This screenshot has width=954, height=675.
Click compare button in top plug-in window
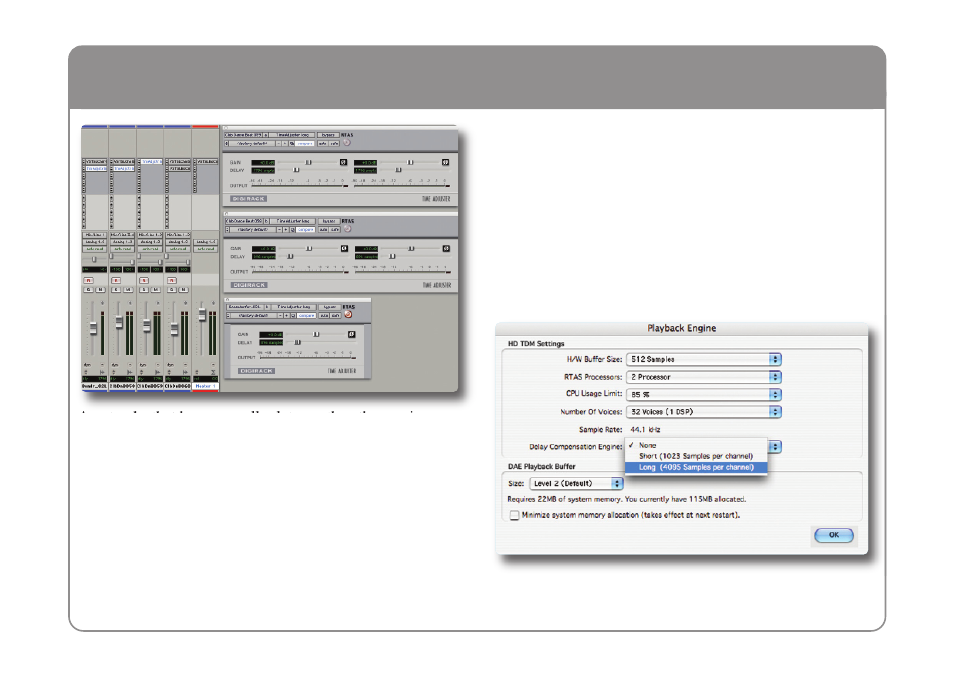coord(305,144)
